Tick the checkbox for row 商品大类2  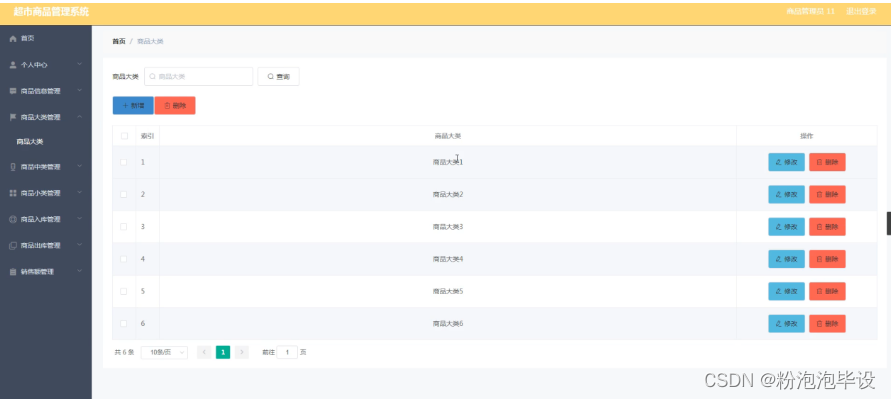point(124,194)
